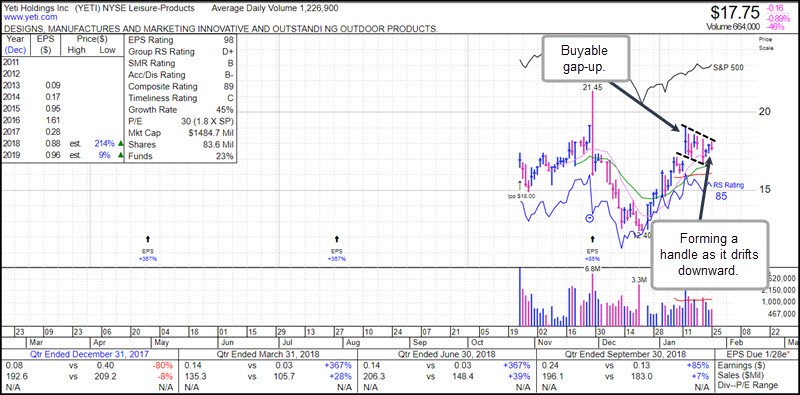Click the ipo $18.00 arrow marker
This screenshot has height=395, width=800.
(520, 185)
